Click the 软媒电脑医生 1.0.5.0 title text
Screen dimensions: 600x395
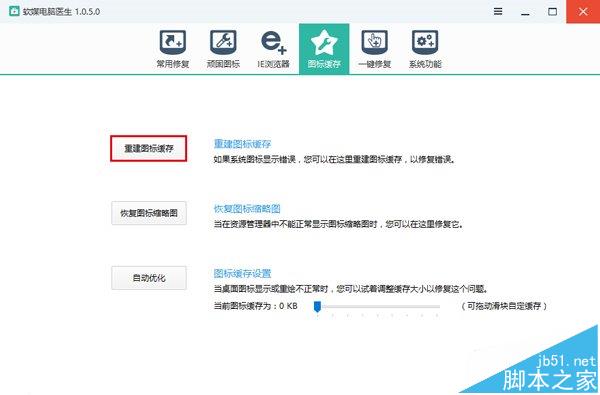tap(61, 11)
